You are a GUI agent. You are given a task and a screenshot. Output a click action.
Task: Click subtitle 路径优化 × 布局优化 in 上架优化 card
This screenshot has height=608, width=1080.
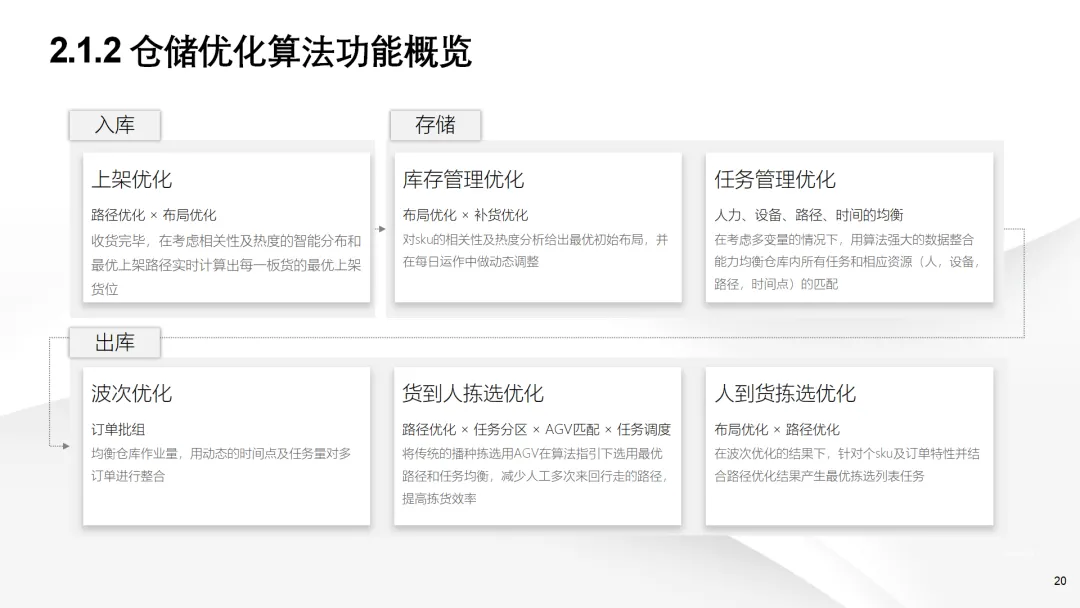coord(154,215)
